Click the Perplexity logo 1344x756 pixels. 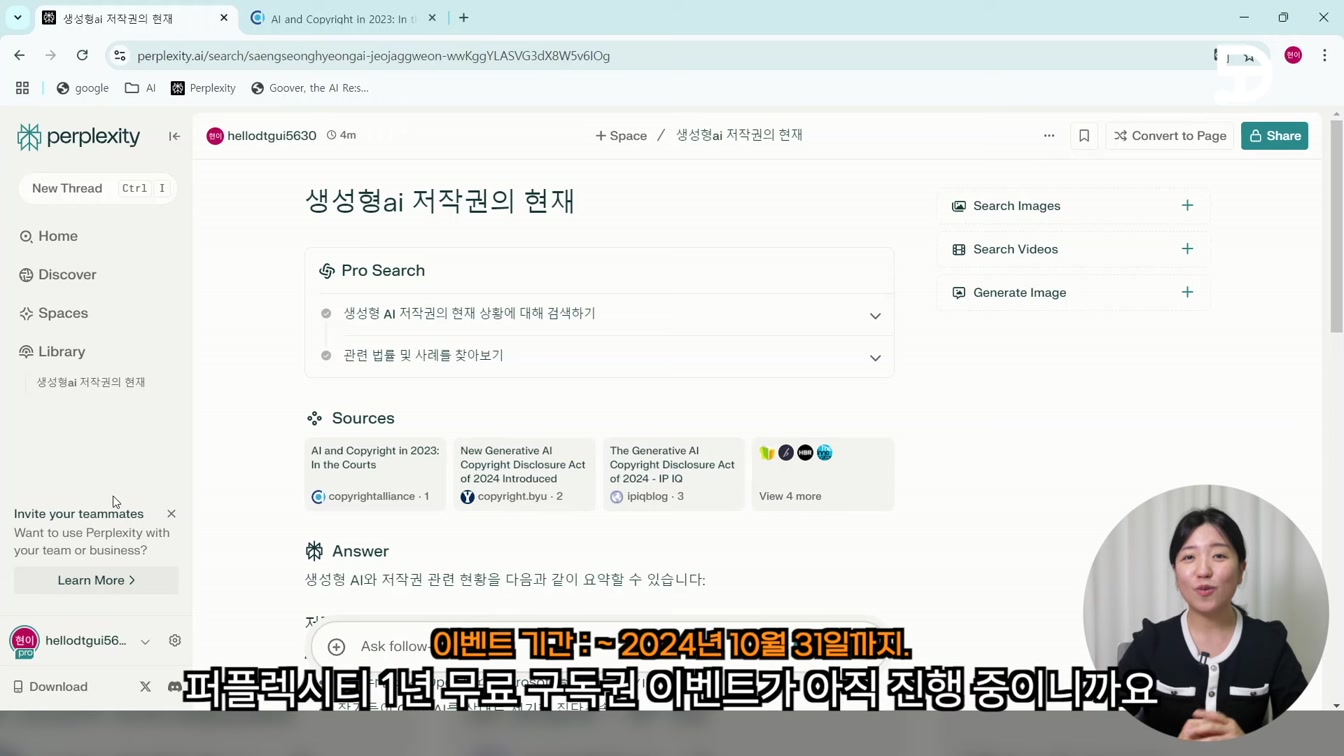(78, 136)
